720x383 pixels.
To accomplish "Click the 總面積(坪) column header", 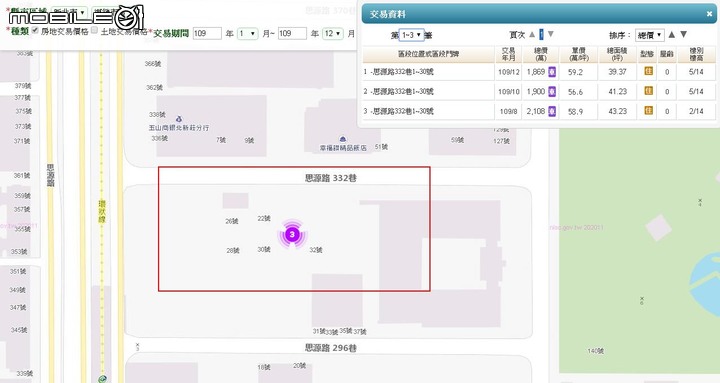I will click(x=618, y=54).
